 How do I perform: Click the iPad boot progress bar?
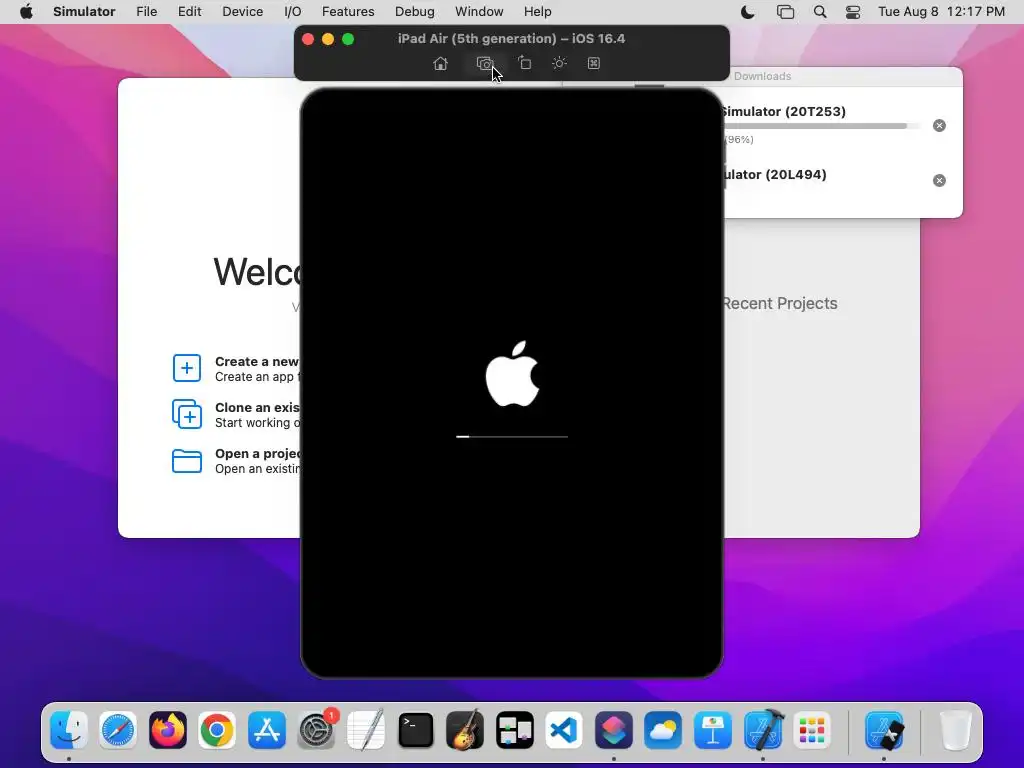coord(512,436)
